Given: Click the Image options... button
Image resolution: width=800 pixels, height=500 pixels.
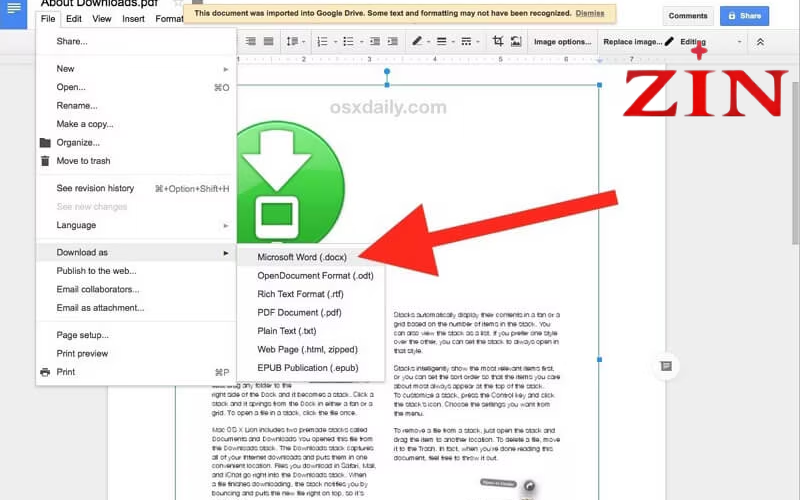Looking at the screenshot, I should pos(562,42).
